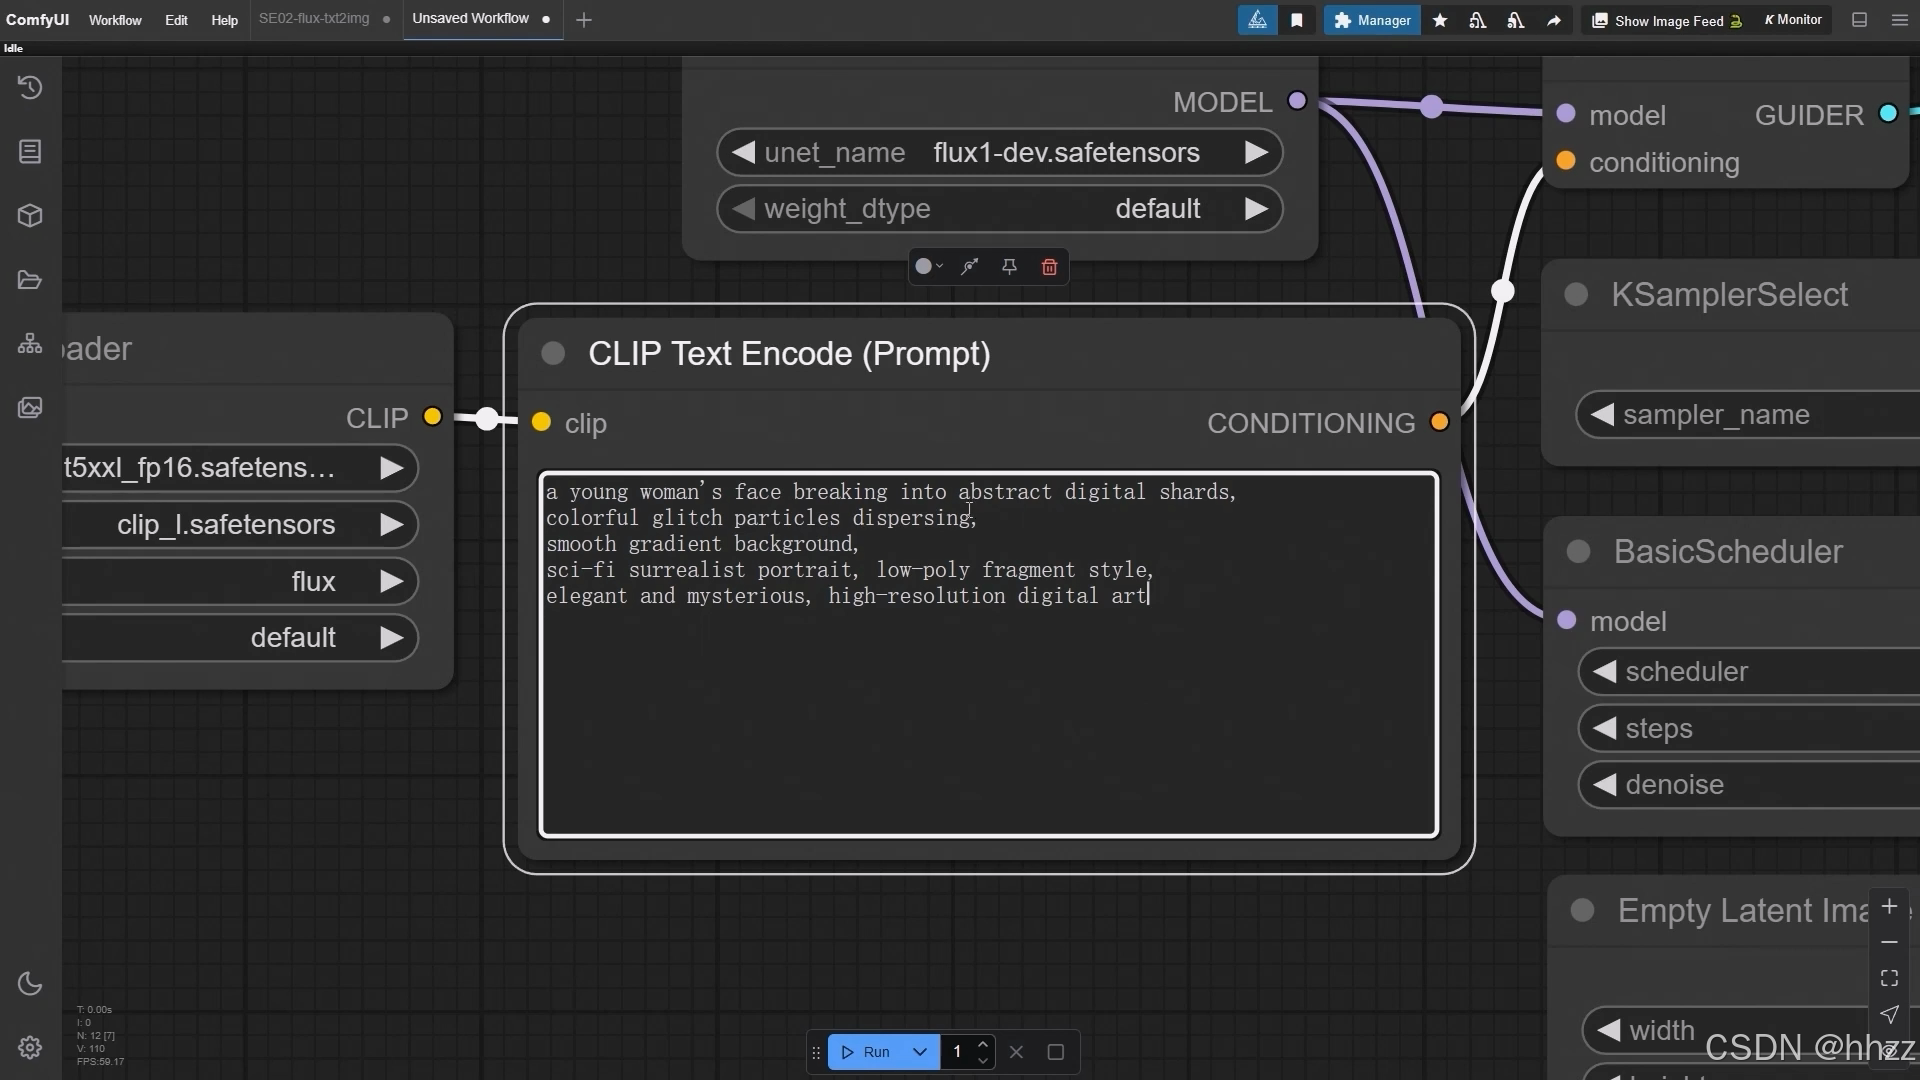Open node color picker in selection toolbar
This screenshot has height=1080, width=1920.
[929, 267]
